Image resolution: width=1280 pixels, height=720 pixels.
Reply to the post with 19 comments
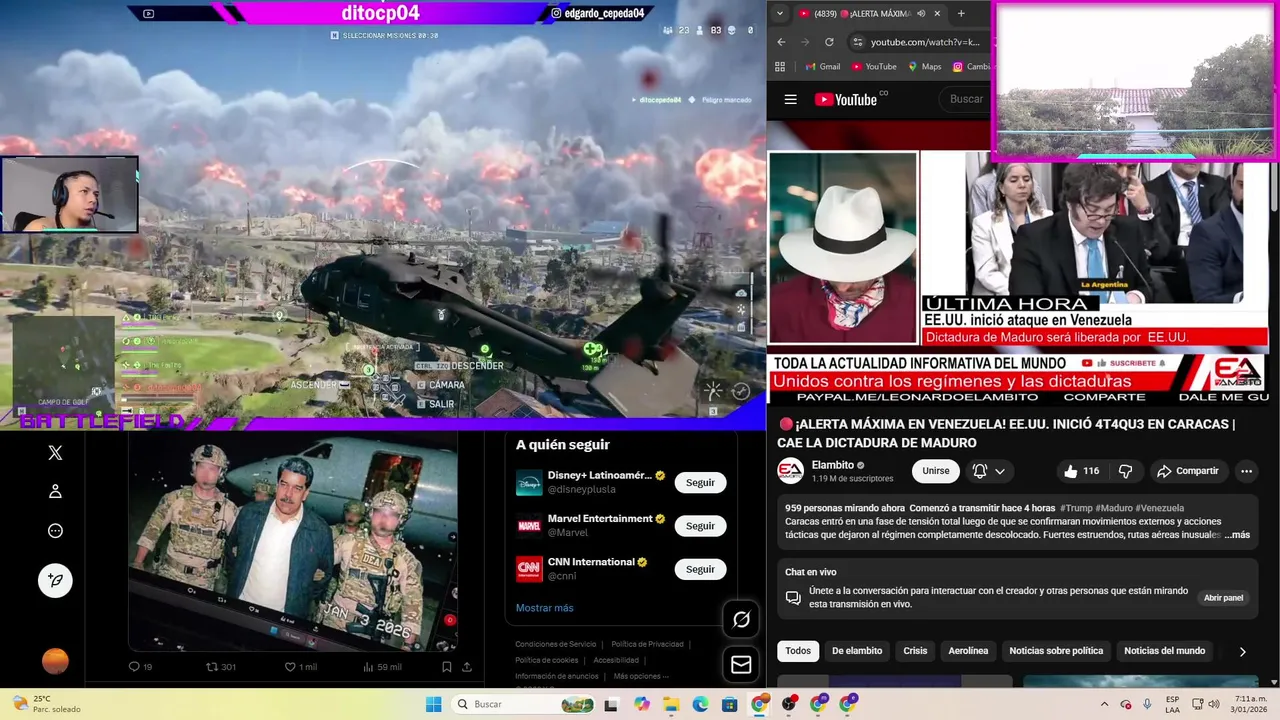click(140, 667)
